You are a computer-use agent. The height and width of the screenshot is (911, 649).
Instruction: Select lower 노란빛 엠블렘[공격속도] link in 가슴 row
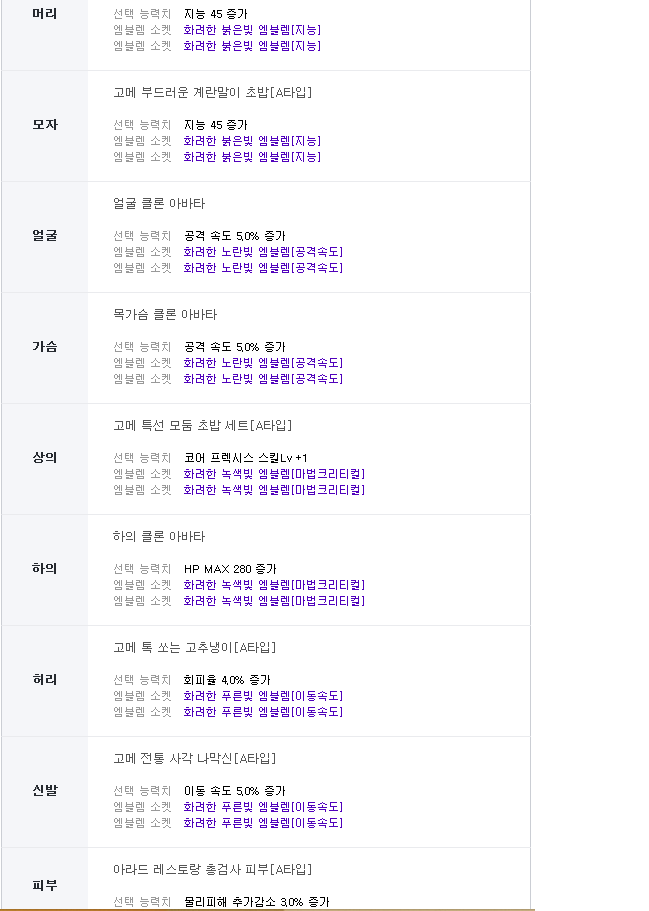[263, 378]
